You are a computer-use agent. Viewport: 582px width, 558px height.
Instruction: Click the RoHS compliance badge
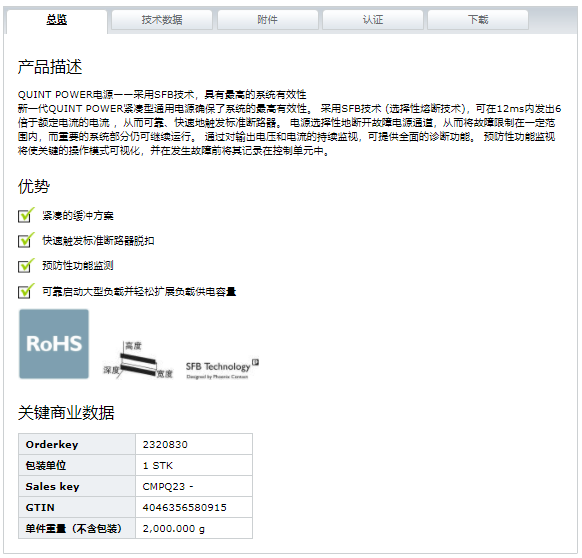coord(54,344)
